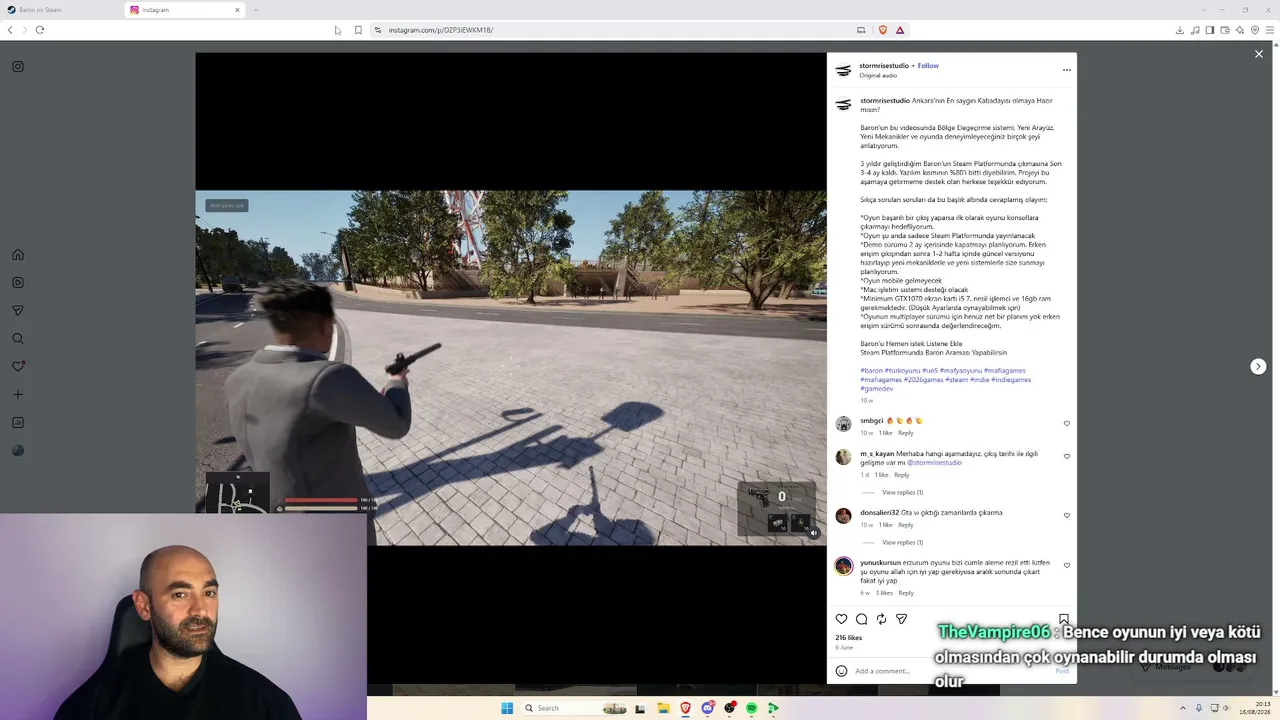Open File Explorer from taskbar
1280x720 pixels.
(663, 708)
